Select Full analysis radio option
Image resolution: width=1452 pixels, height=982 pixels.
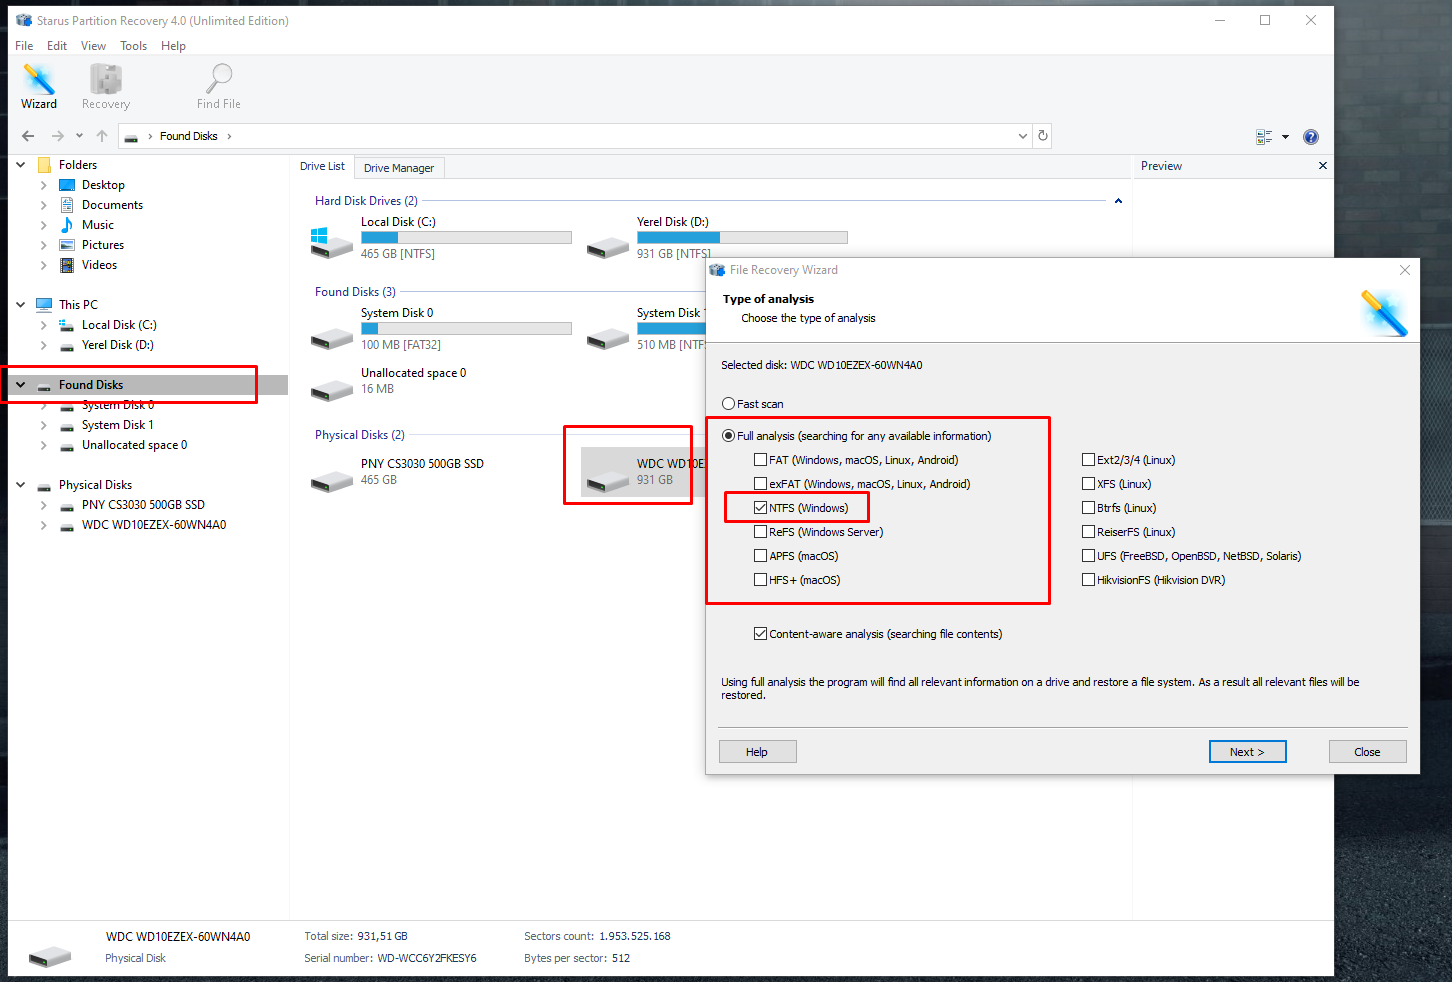(x=729, y=436)
